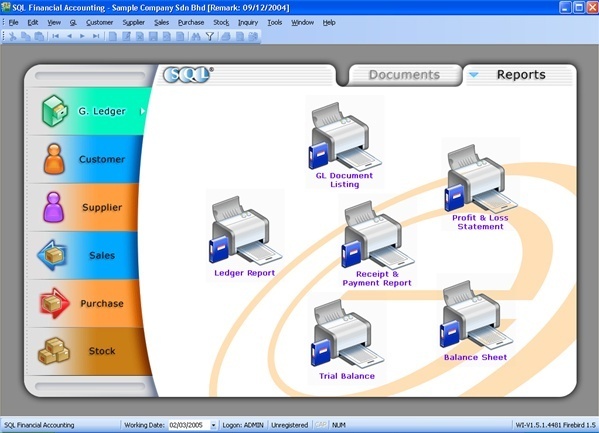Click the New document toolbar icon
This screenshot has width=599, height=433.
tap(113, 36)
